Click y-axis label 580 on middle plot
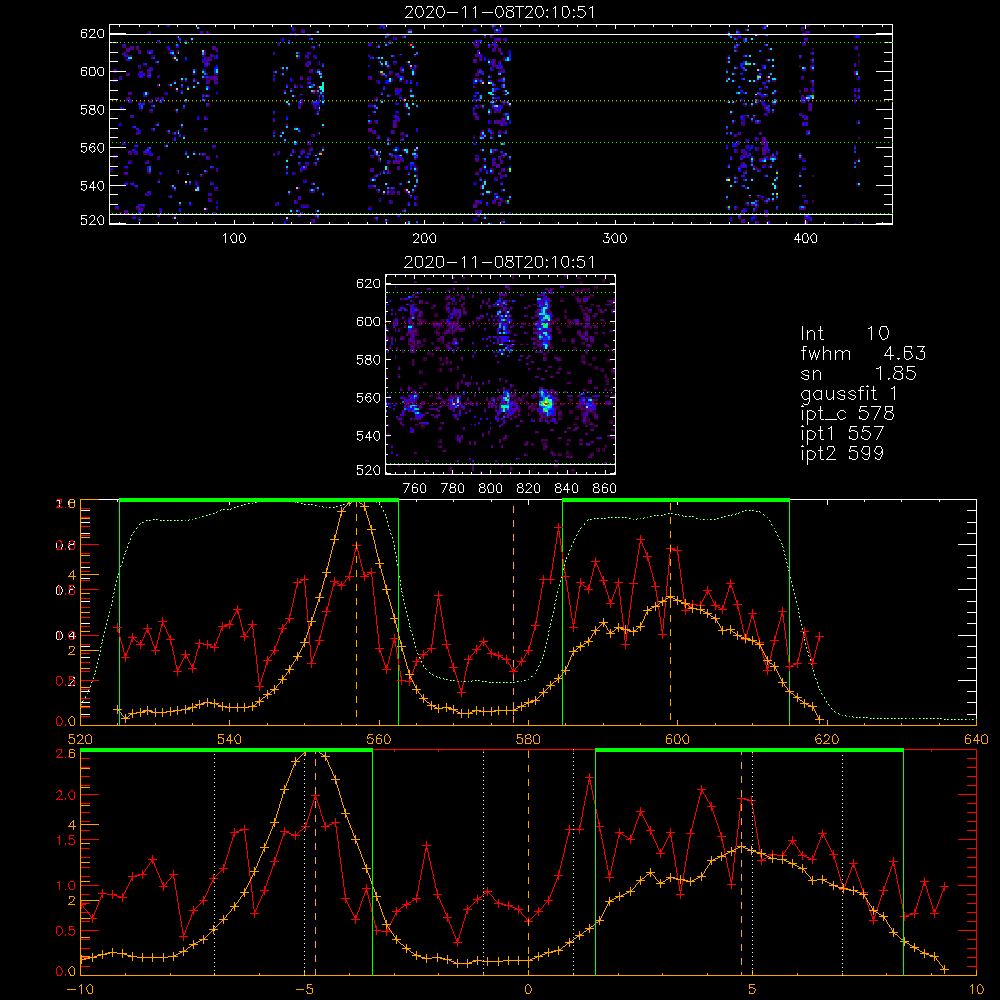Image resolution: width=1000 pixels, height=1000 pixels. (369, 360)
